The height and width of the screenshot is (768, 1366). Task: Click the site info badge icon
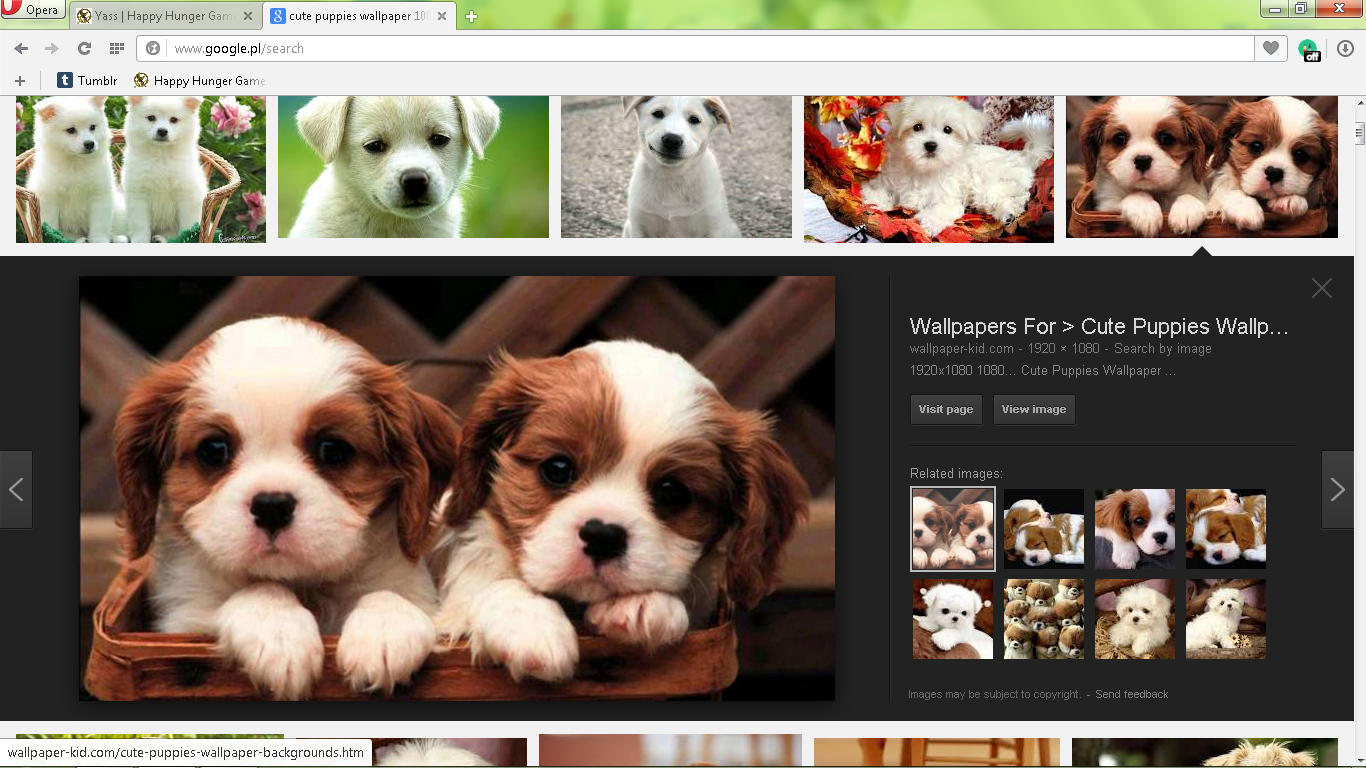[153, 48]
